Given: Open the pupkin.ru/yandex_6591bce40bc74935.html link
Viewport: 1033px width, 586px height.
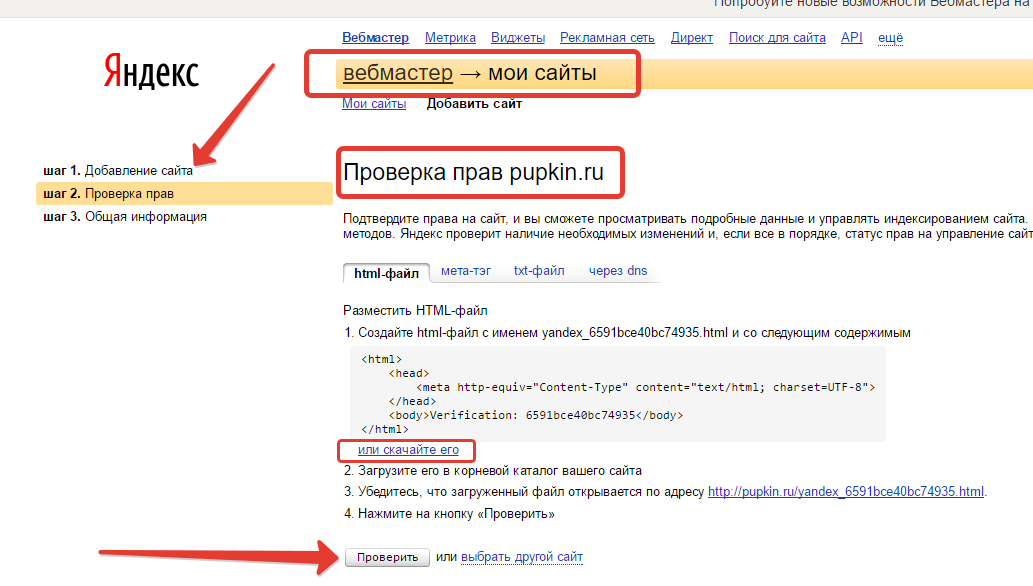Looking at the screenshot, I should [846, 492].
